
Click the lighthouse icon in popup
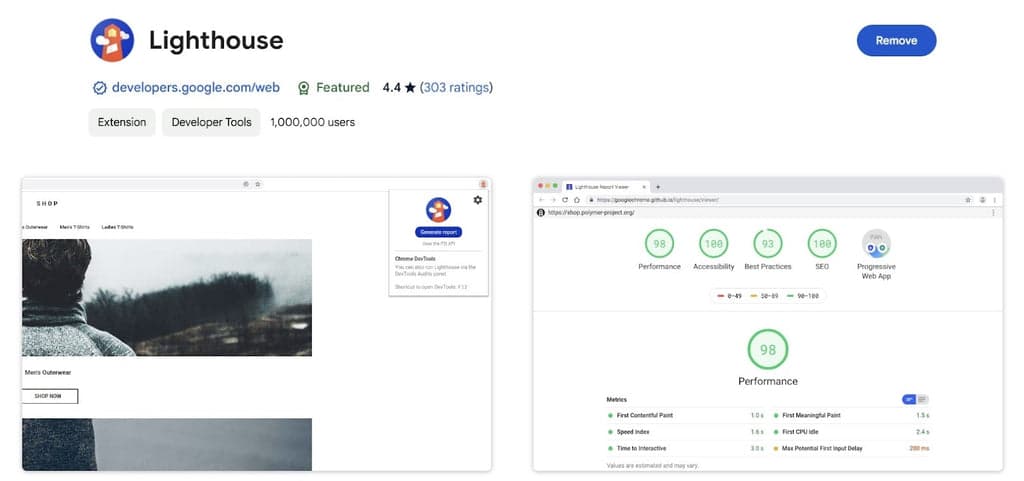pos(438,209)
